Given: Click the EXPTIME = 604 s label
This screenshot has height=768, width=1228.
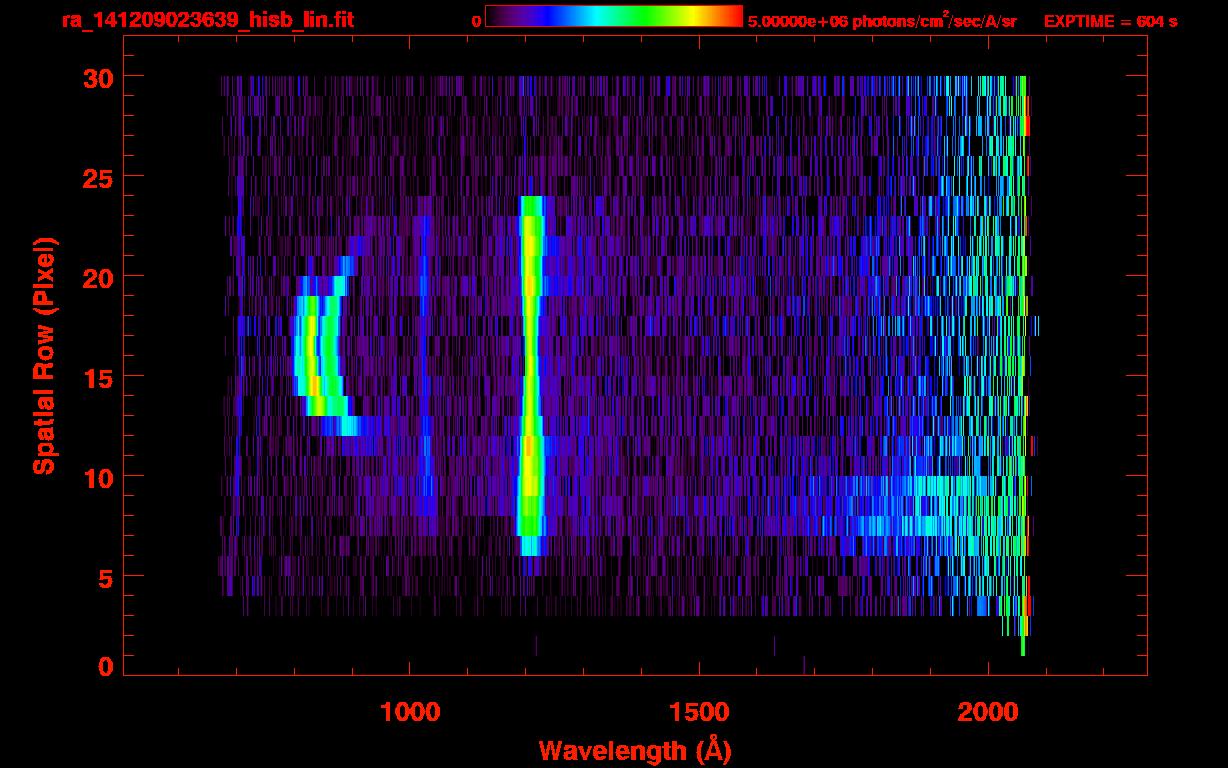Looking at the screenshot, I should [x=1110, y=21].
